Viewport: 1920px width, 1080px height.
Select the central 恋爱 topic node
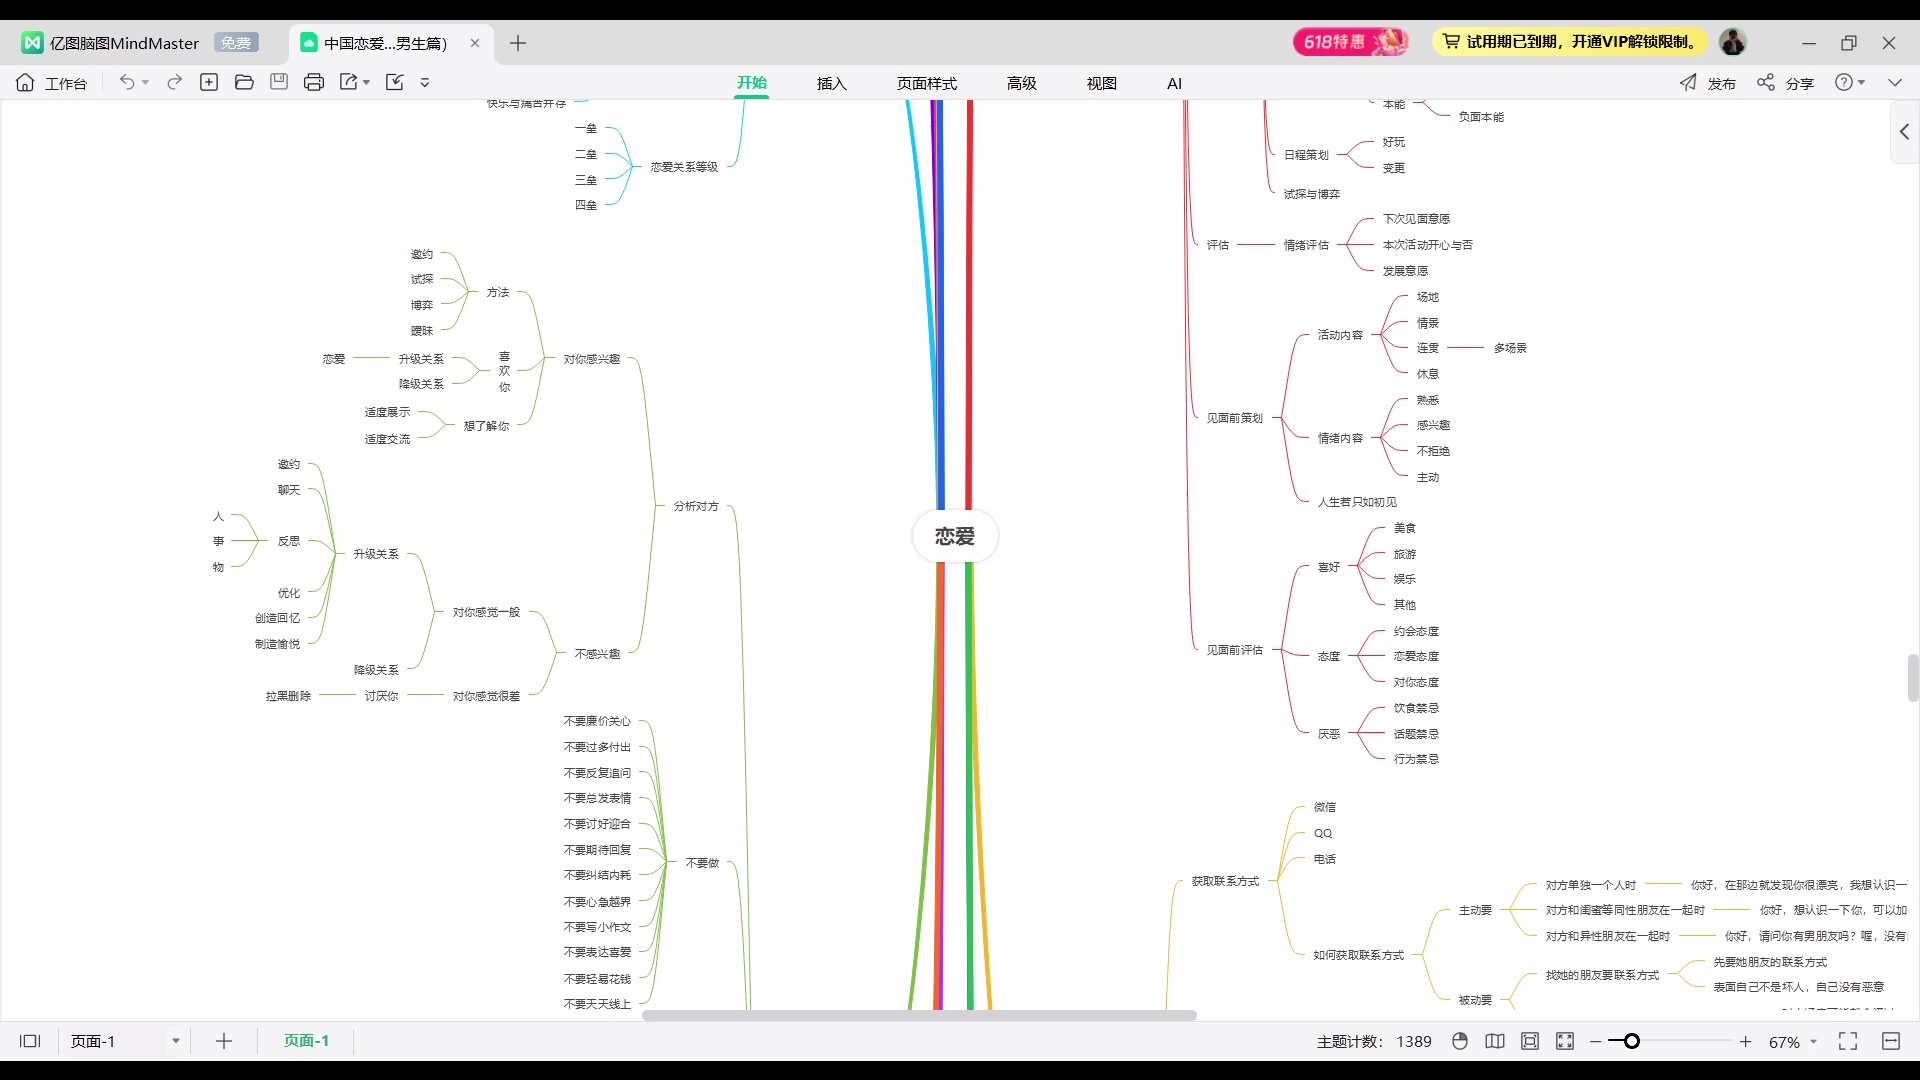coord(954,537)
